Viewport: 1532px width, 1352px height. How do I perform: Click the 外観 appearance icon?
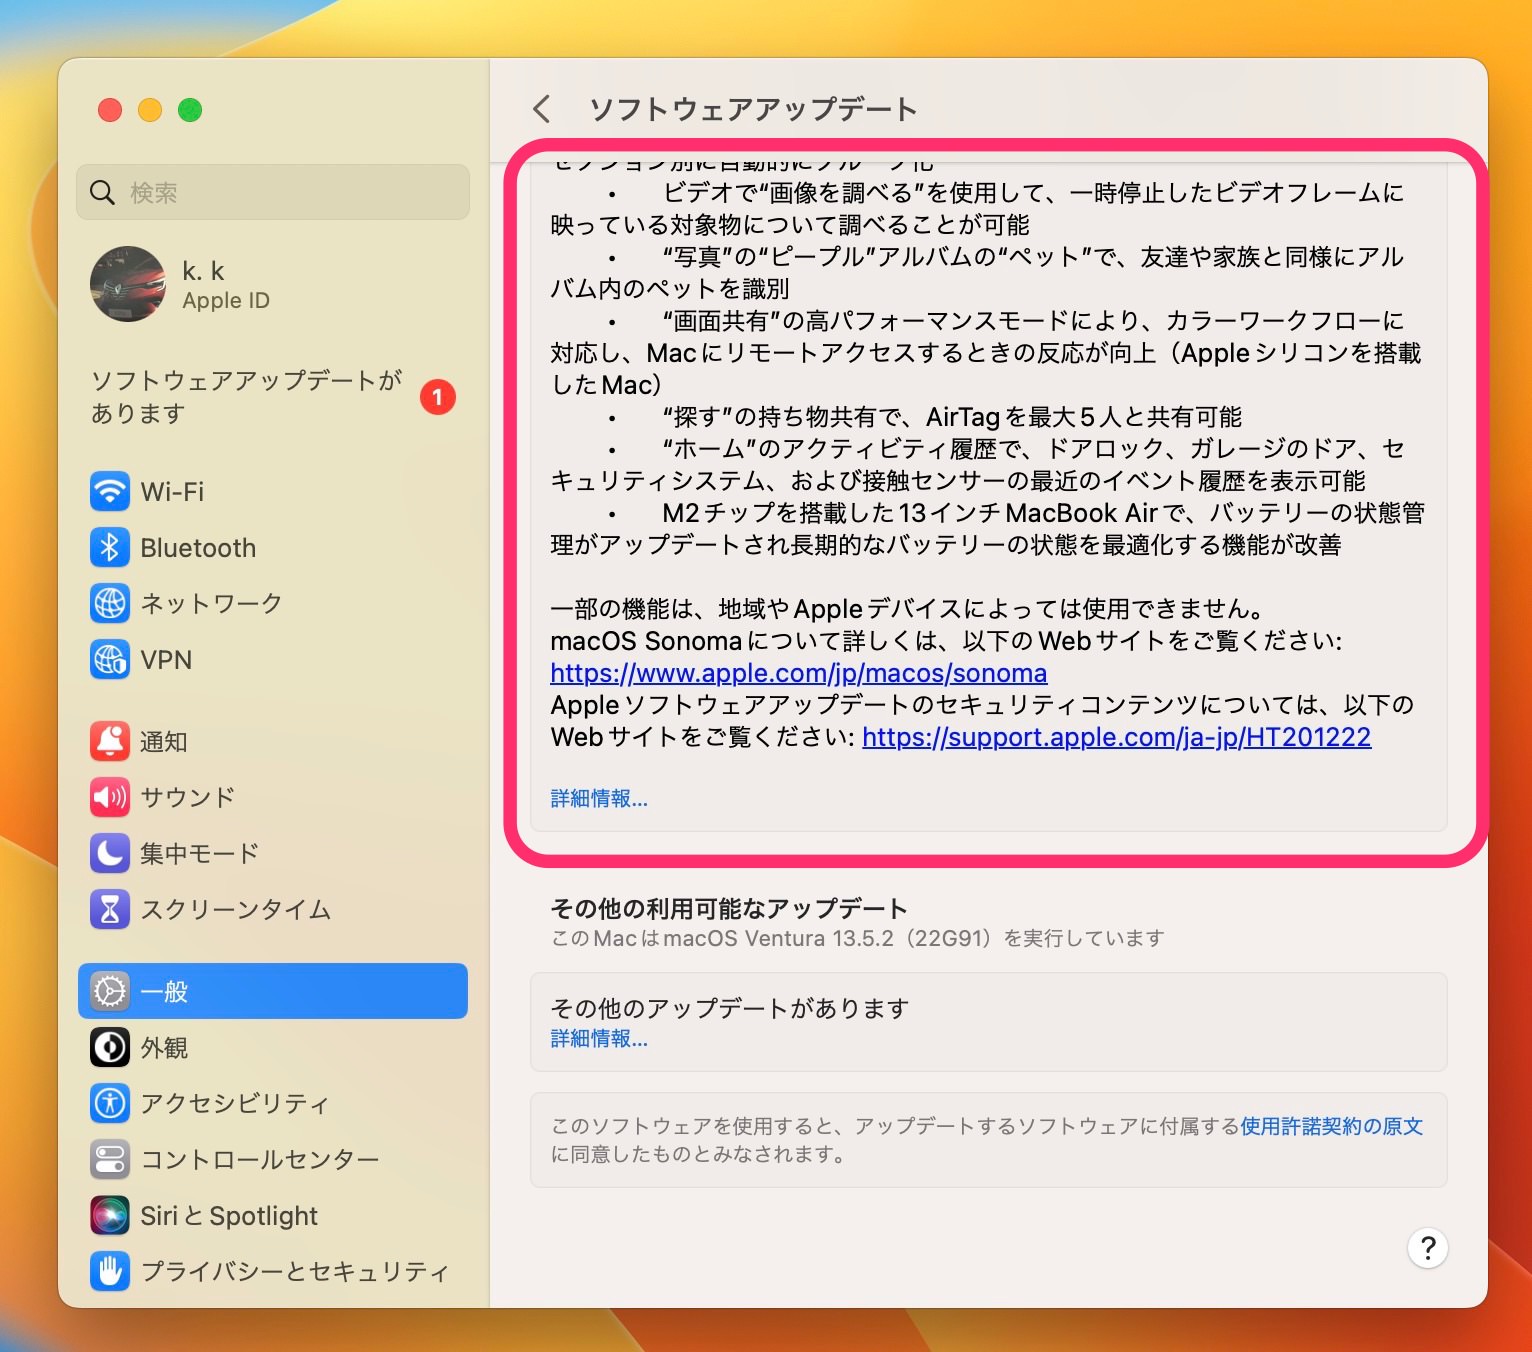click(110, 1047)
